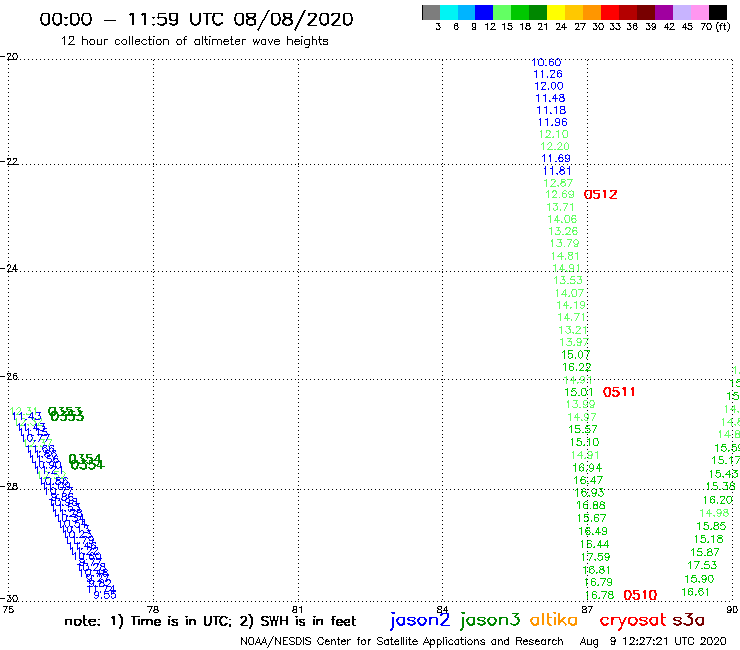Image resolution: width=740 pixels, height=650 pixels.
Task: Click the latitude -24 axis label
Action: (x=9, y=268)
